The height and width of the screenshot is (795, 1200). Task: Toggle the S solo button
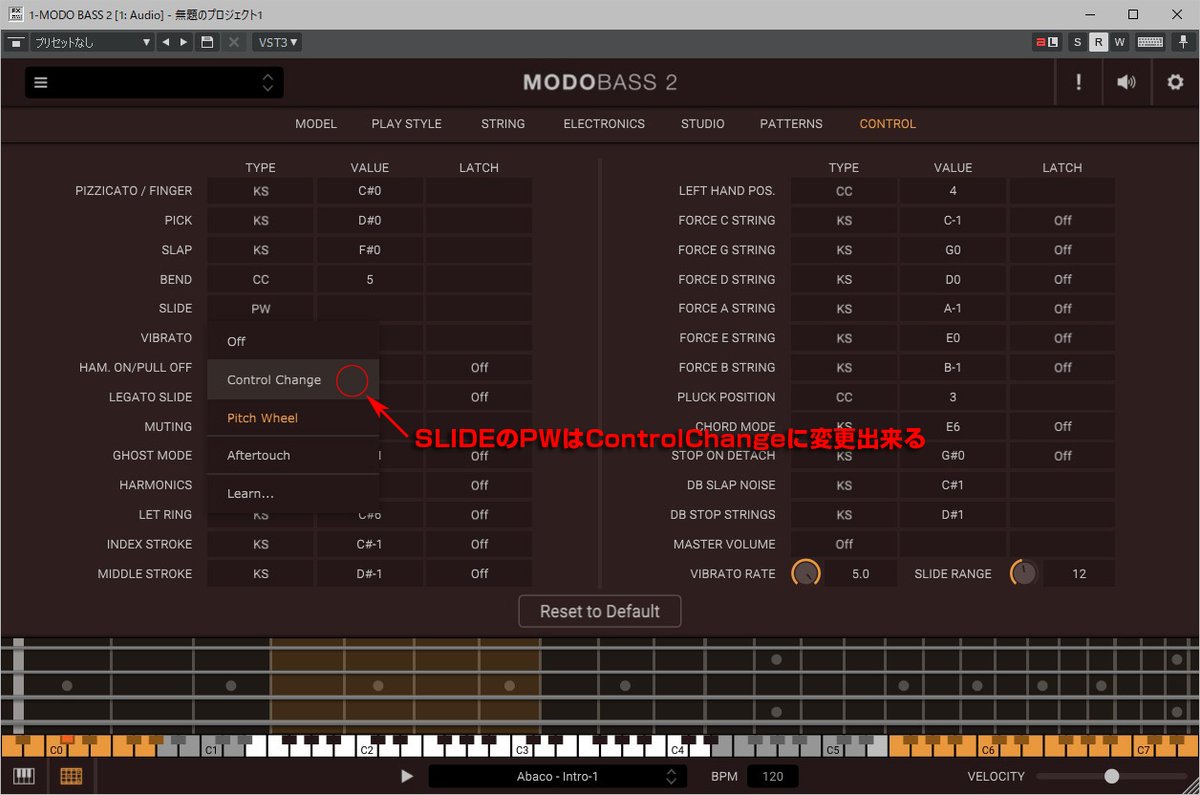coord(1077,42)
